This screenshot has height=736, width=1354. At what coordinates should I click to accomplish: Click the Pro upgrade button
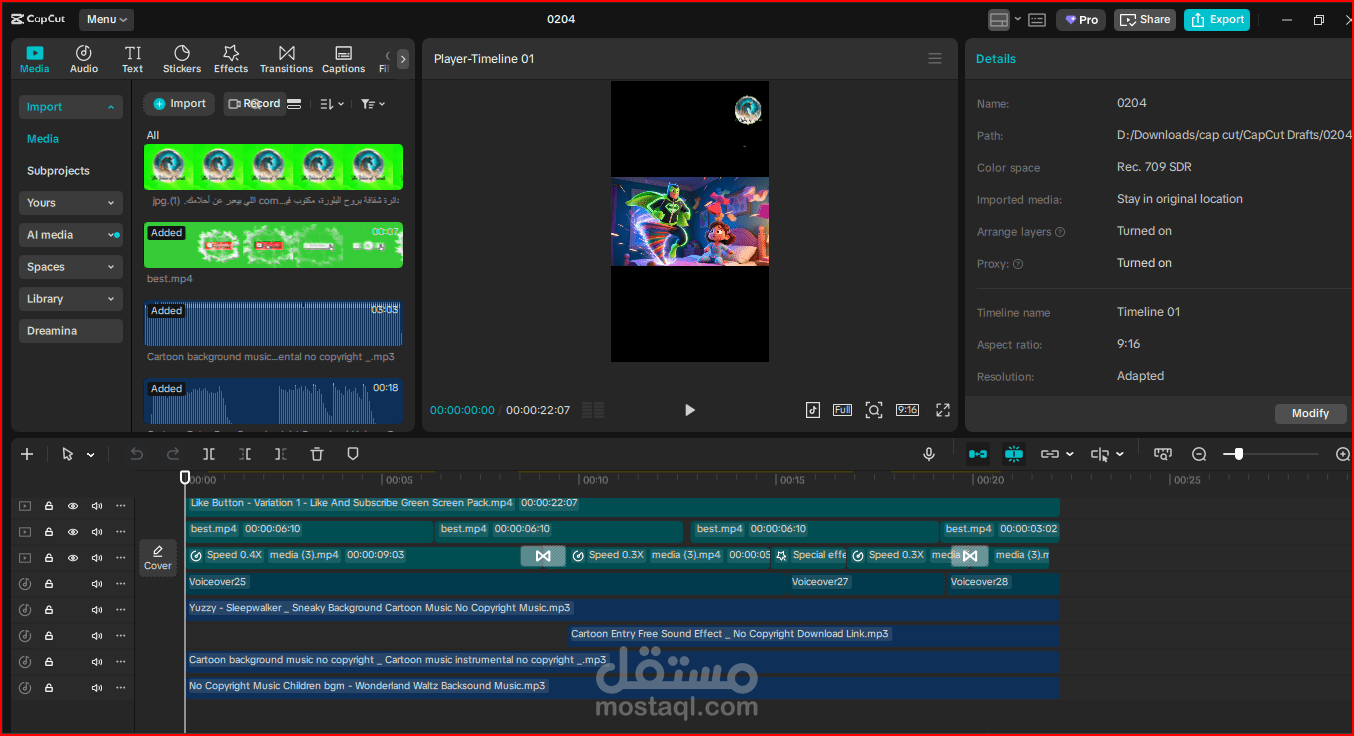click(x=1081, y=19)
